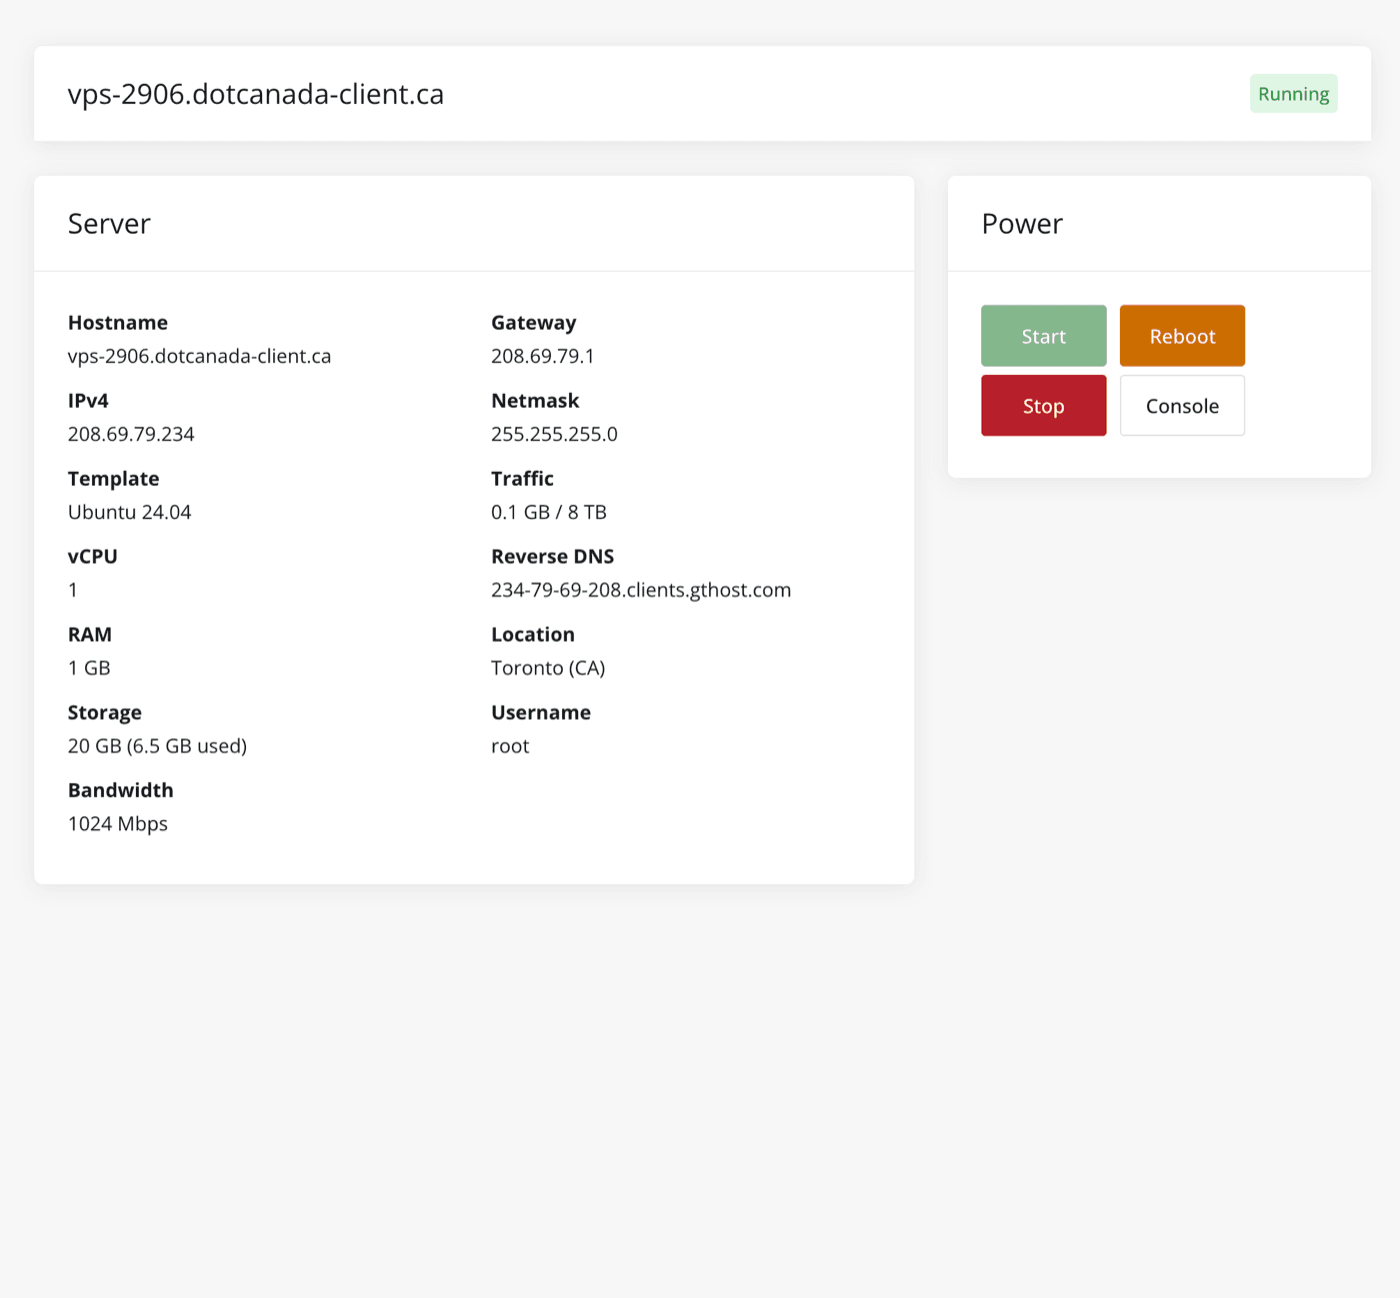Click the Location value Toronto (CA)
The width and height of the screenshot is (1400, 1298).
[548, 668]
